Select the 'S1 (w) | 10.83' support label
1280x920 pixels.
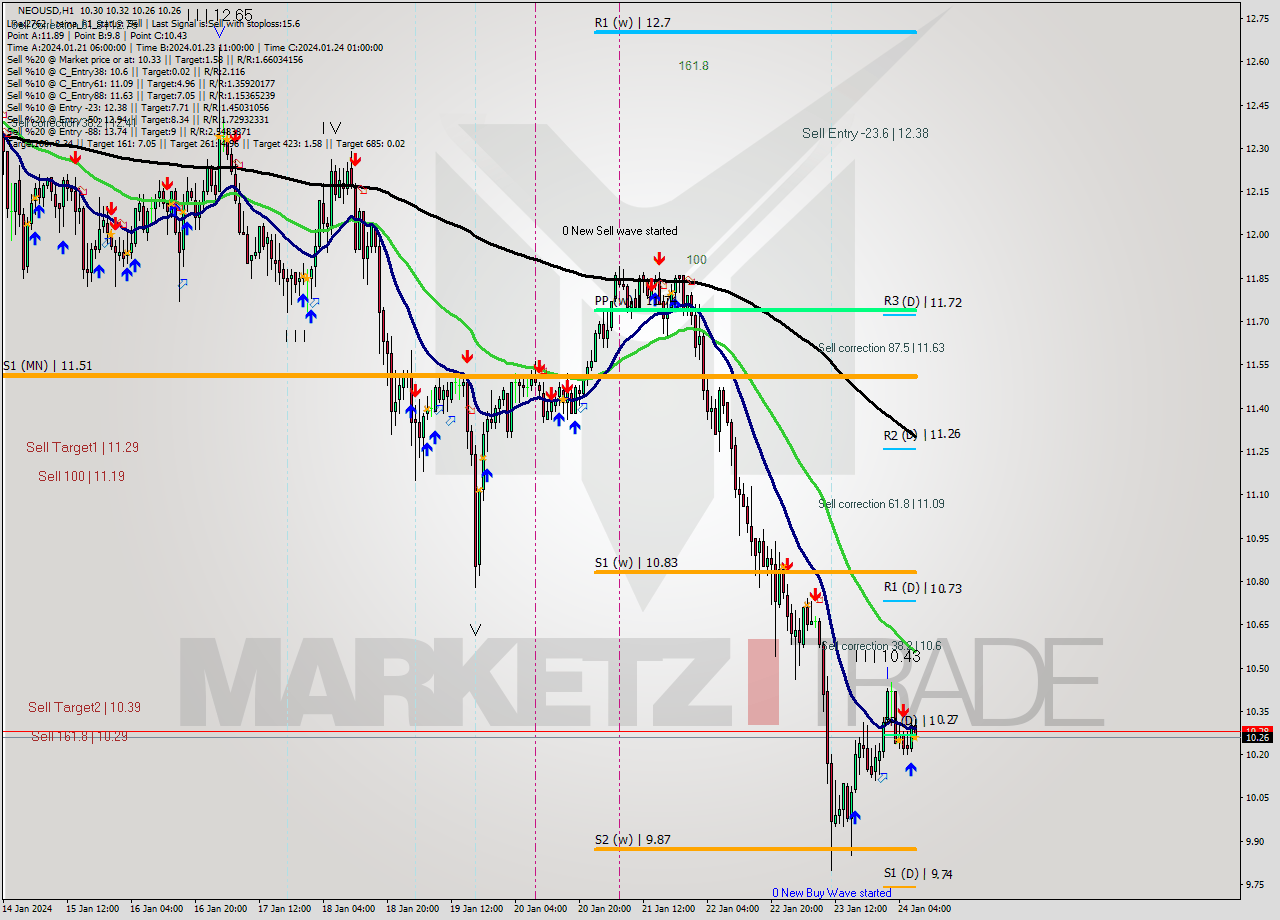(x=636, y=563)
